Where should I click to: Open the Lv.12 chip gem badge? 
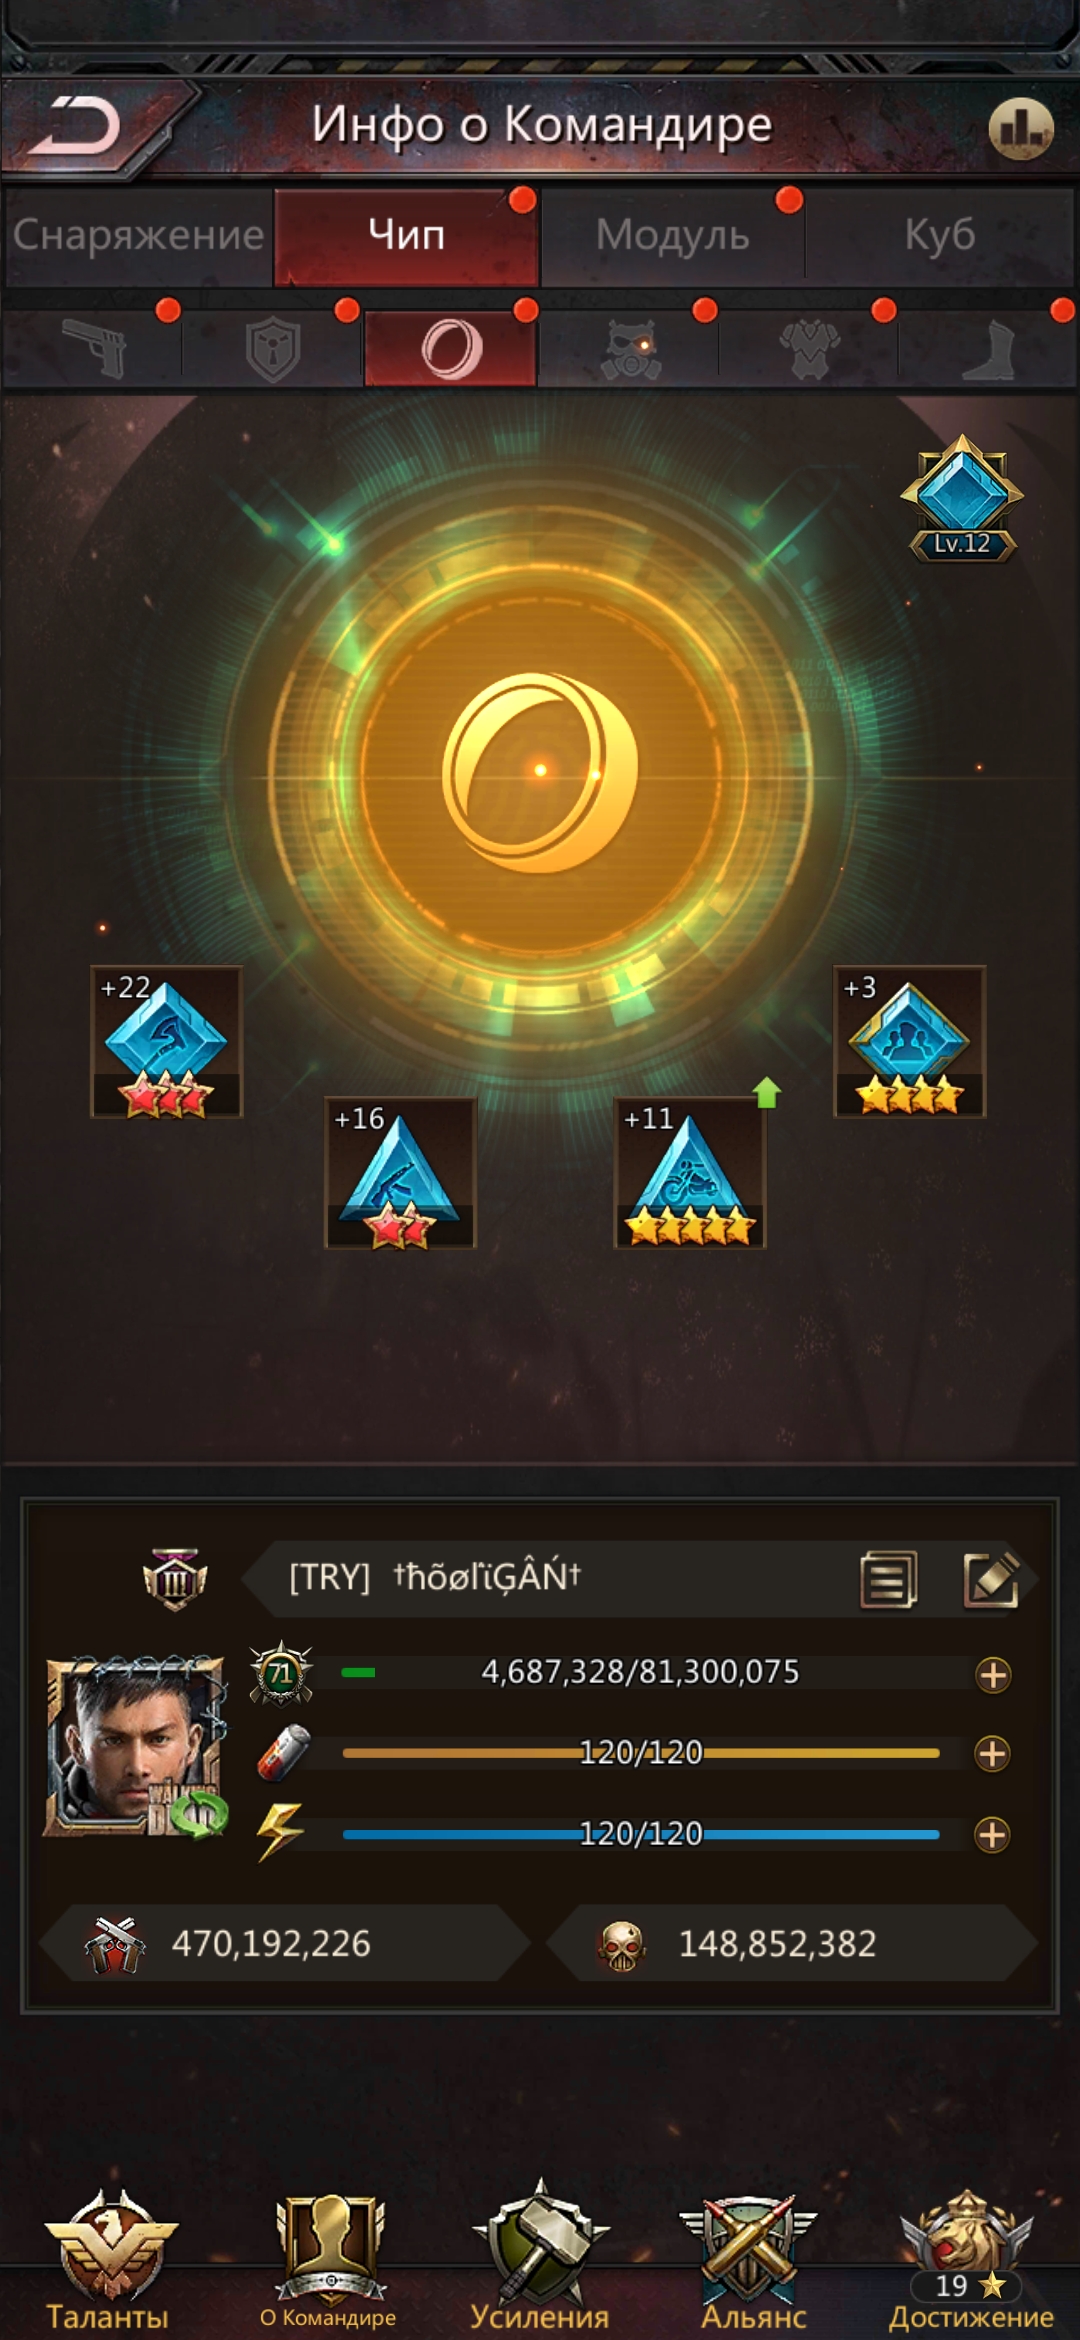coord(962,498)
